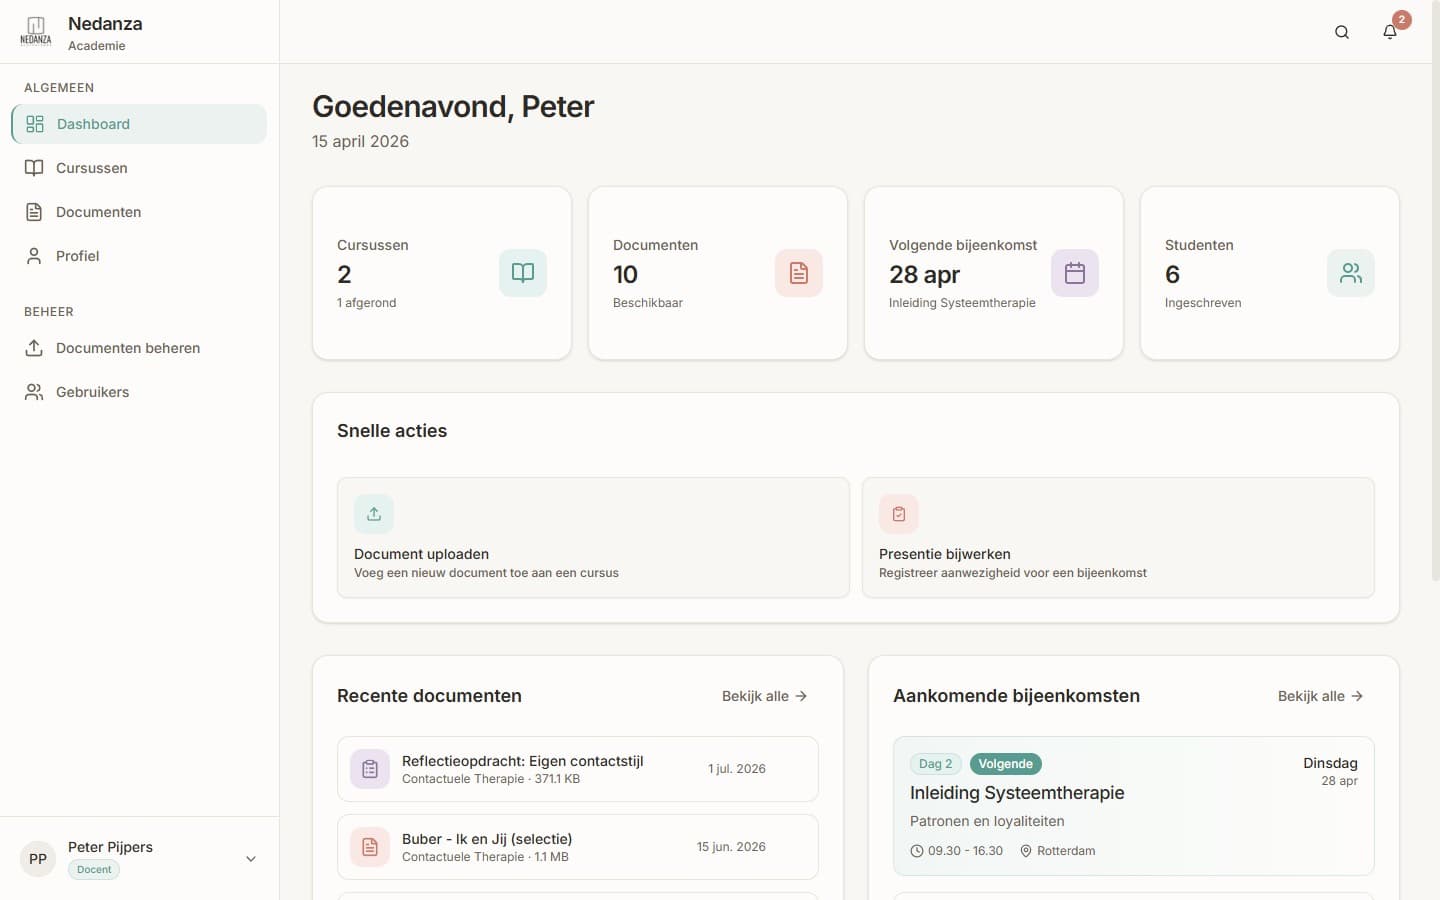Image resolution: width=1440 pixels, height=900 pixels.
Task: Open Cursussen in sidebar
Action: 139,168
